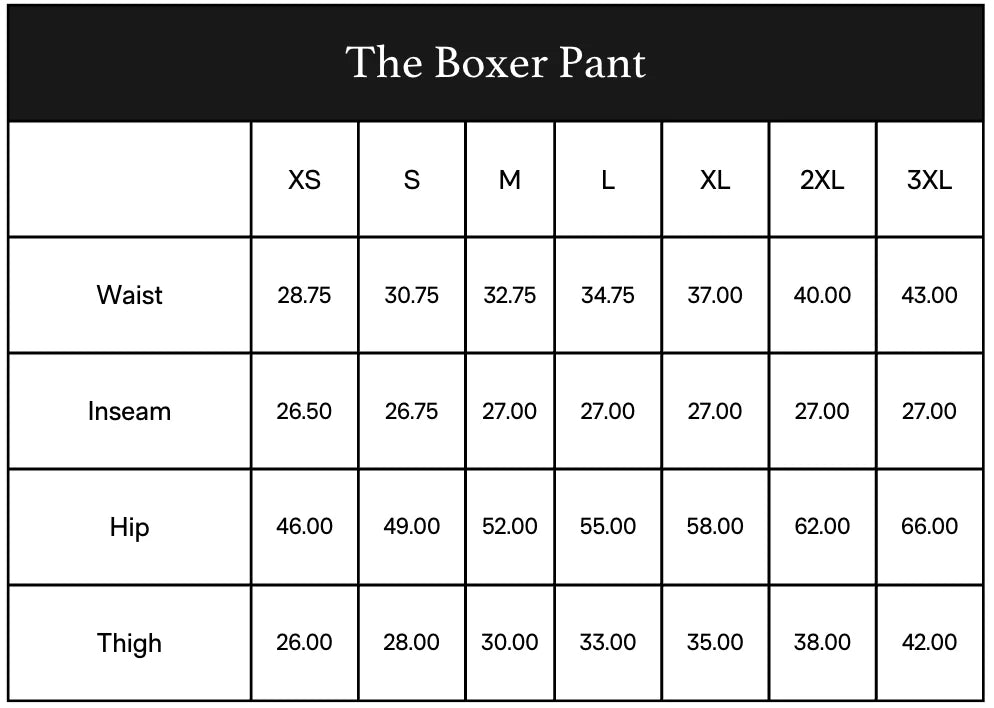Viewport: 994px width, 708px height.
Task: Choose the L size column header
Action: coord(607,180)
